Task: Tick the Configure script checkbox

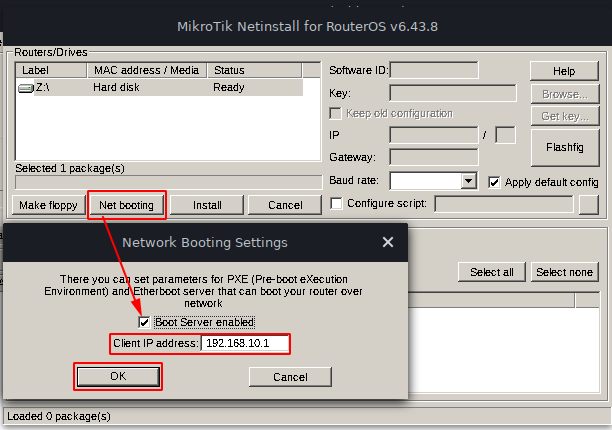Action: (336, 203)
